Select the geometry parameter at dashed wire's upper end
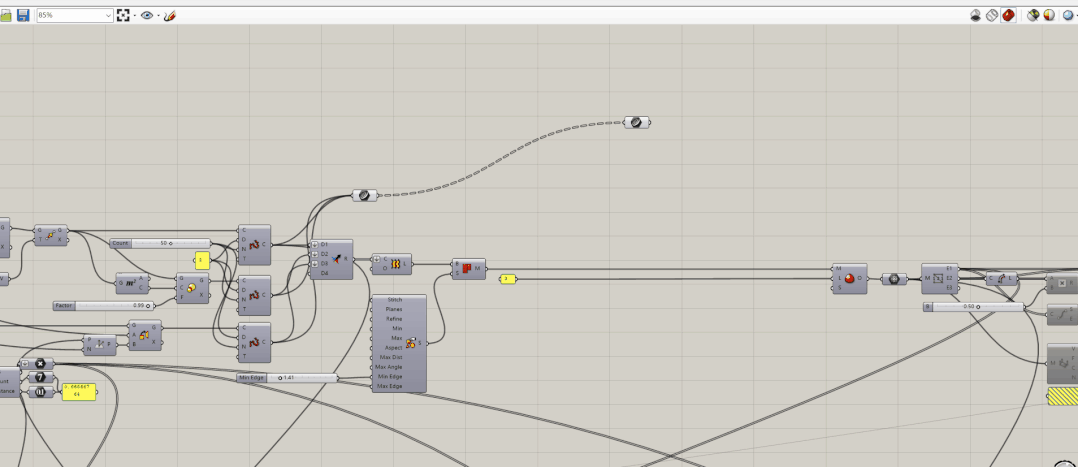Screen dimensions: 1078x467 pos(637,122)
